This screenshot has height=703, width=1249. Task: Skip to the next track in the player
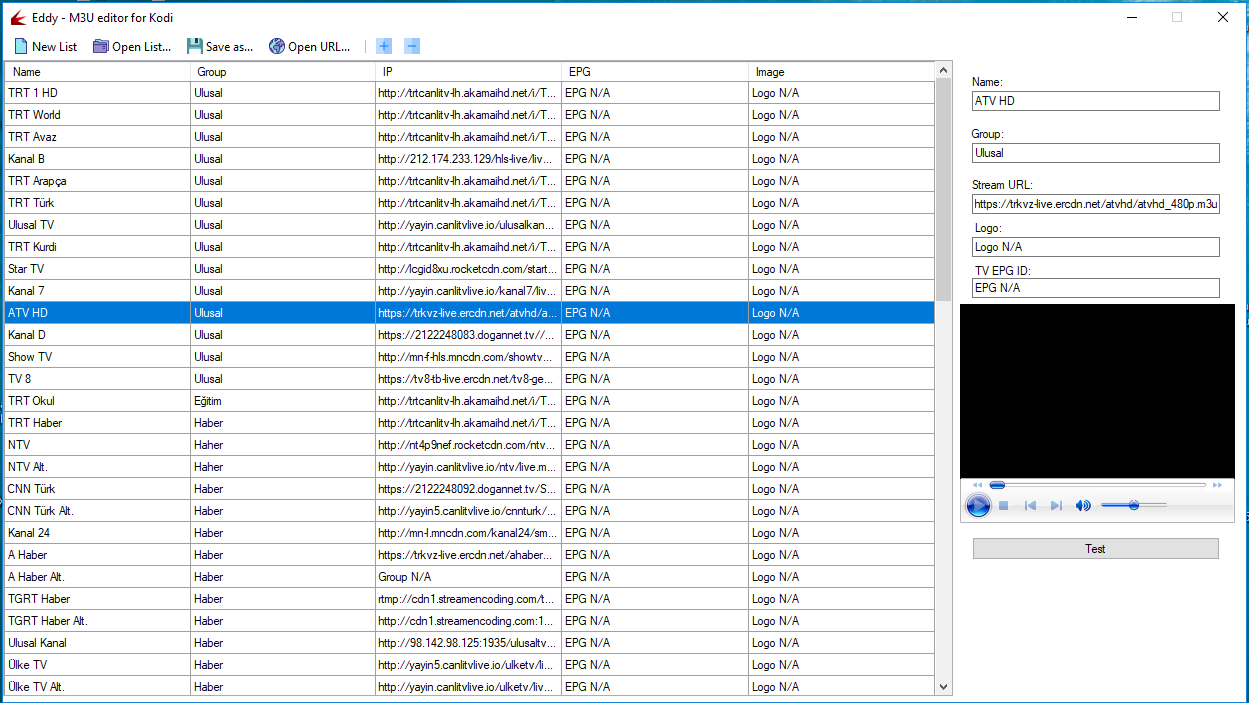point(1056,506)
